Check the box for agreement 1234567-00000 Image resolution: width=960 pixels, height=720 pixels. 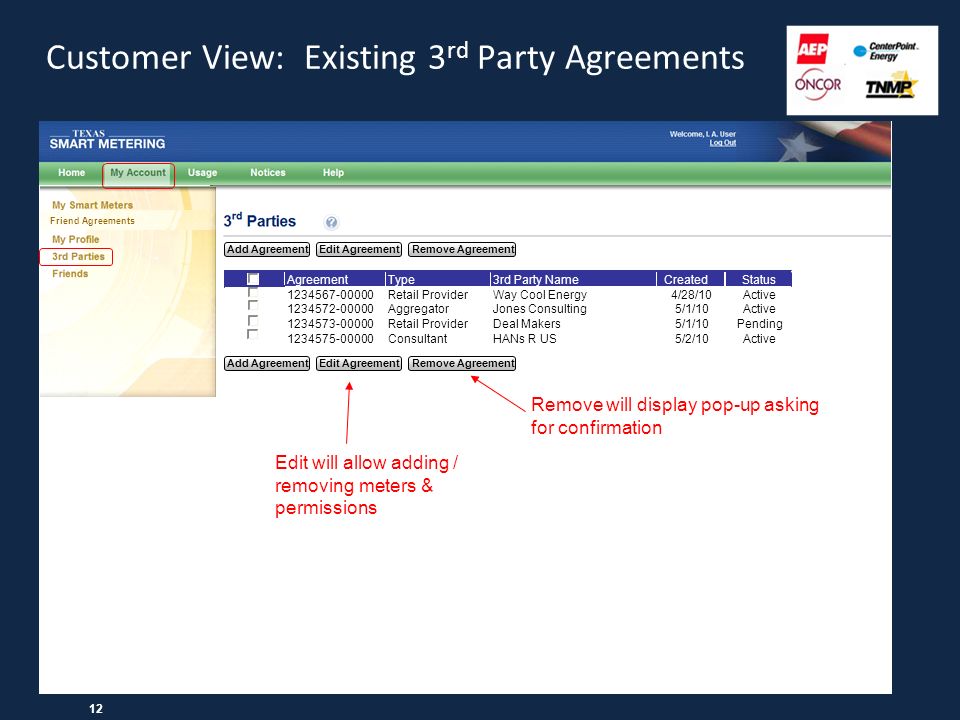[252, 293]
